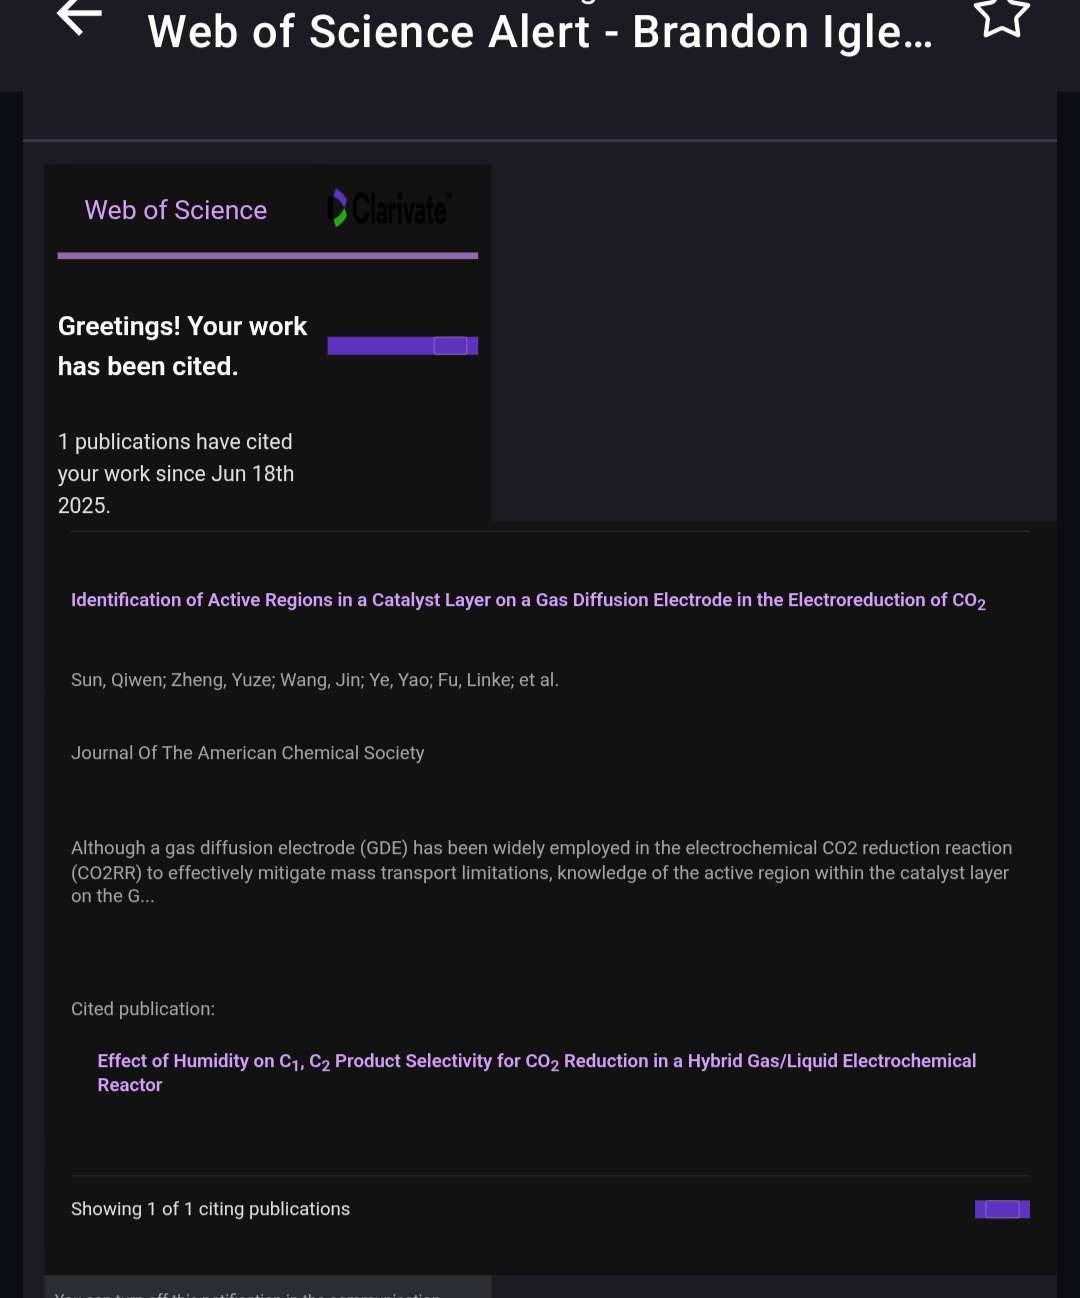
Task: Open the Web of Science header link
Action: click(x=176, y=210)
